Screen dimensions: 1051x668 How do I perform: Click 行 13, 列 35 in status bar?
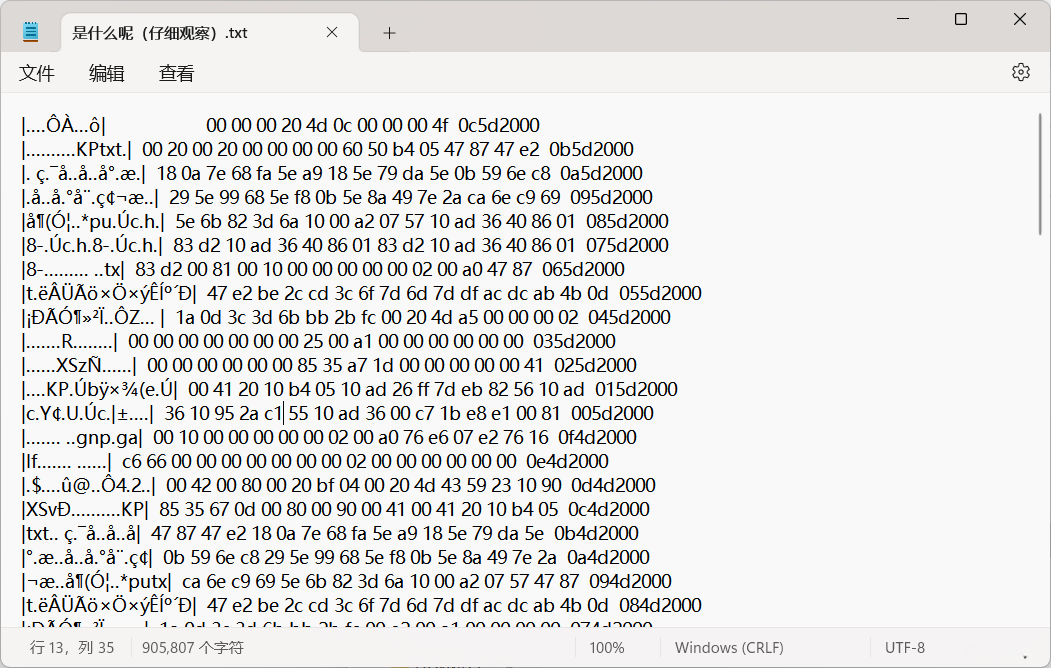tap(72, 648)
